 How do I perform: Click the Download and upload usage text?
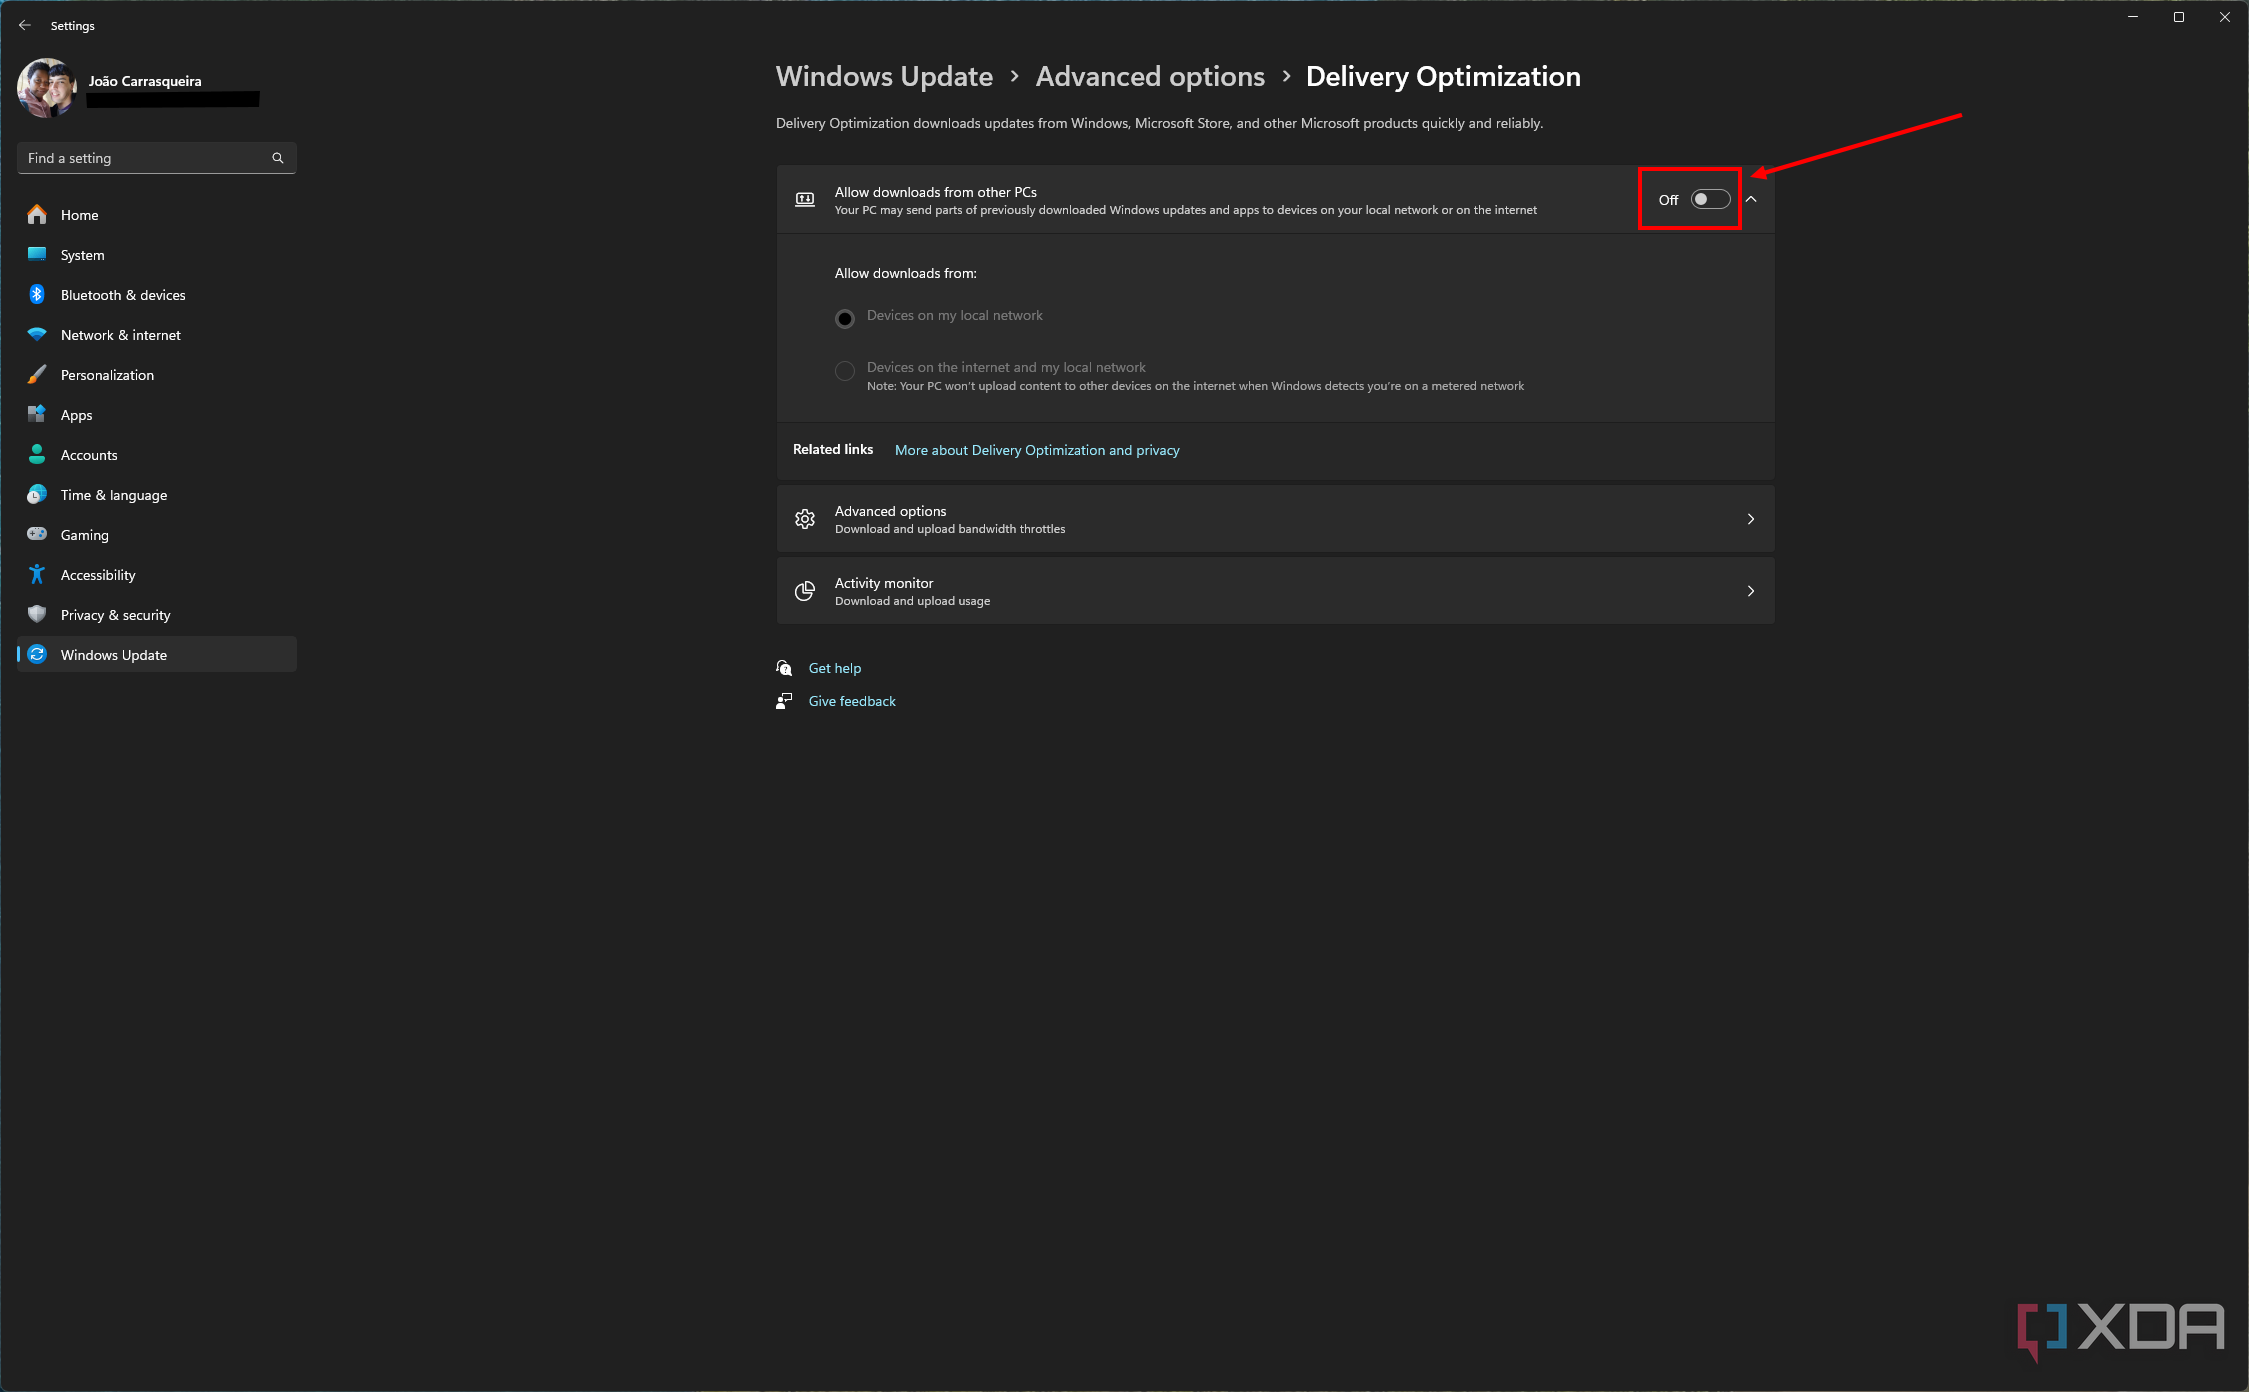tap(912, 601)
